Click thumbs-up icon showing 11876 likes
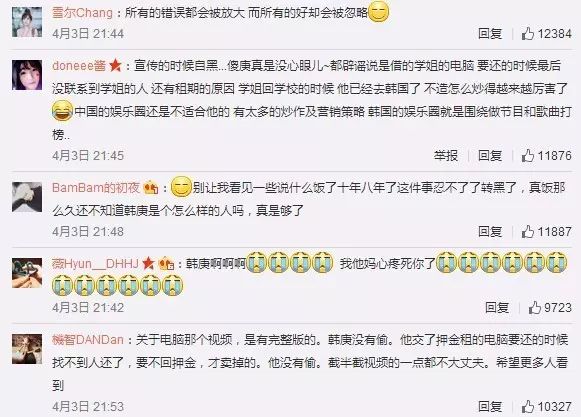Image resolution: width=581 pixels, height=417 pixels. tap(528, 155)
